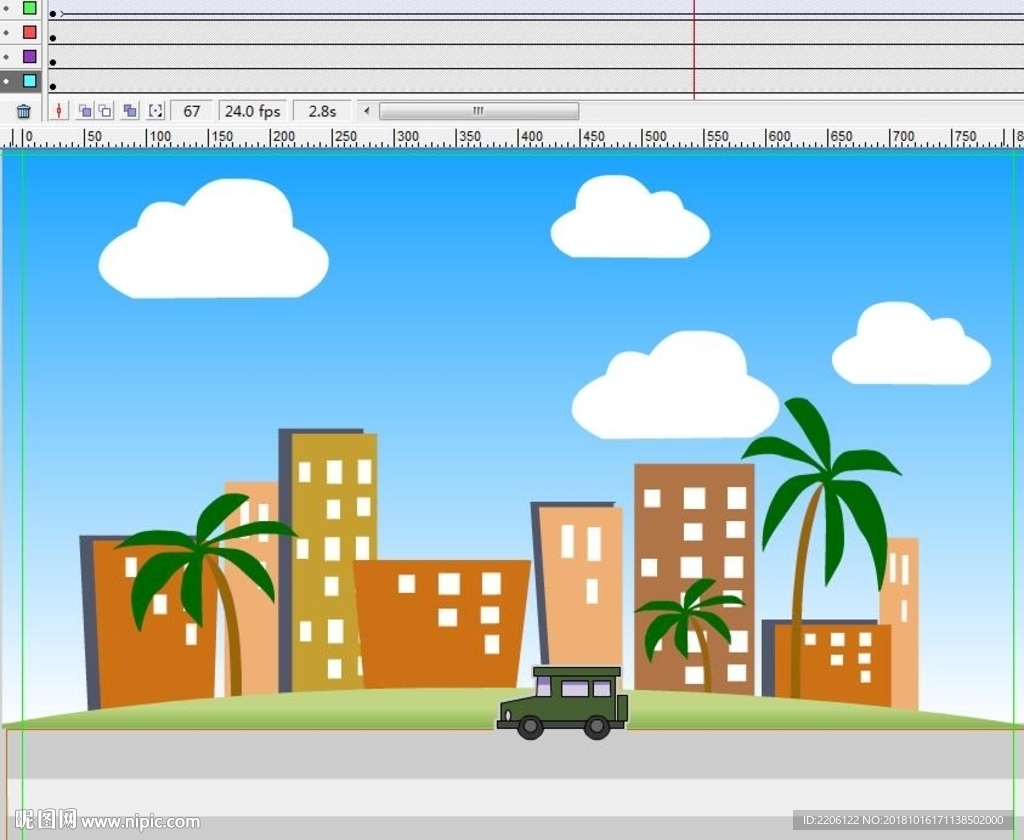This screenshot has width=1024, height=840.
Task: Toggle outline view for red layer
Action: [x=30, y=32]
